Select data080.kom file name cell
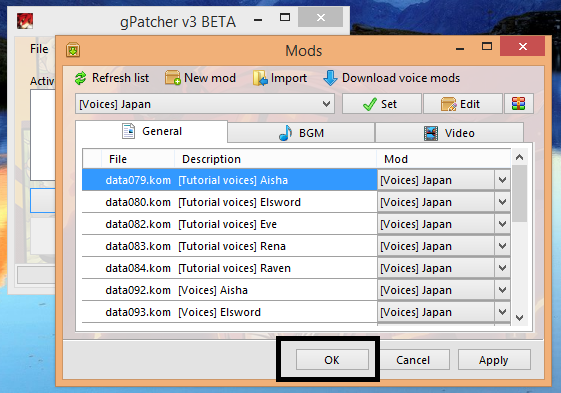 click(x=138, y=202)
